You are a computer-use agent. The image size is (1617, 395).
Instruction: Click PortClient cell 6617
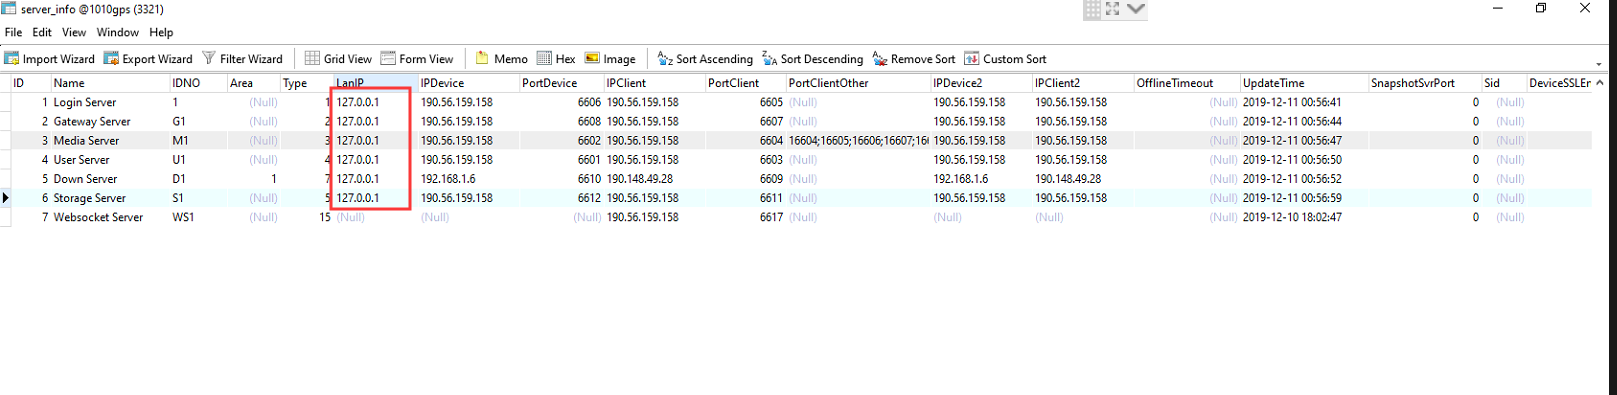click(x=745, y=217)
